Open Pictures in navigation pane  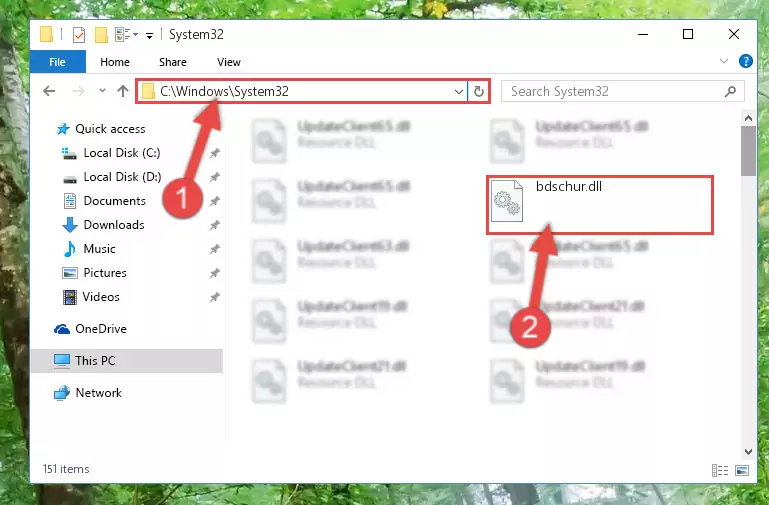pos(94,273)
